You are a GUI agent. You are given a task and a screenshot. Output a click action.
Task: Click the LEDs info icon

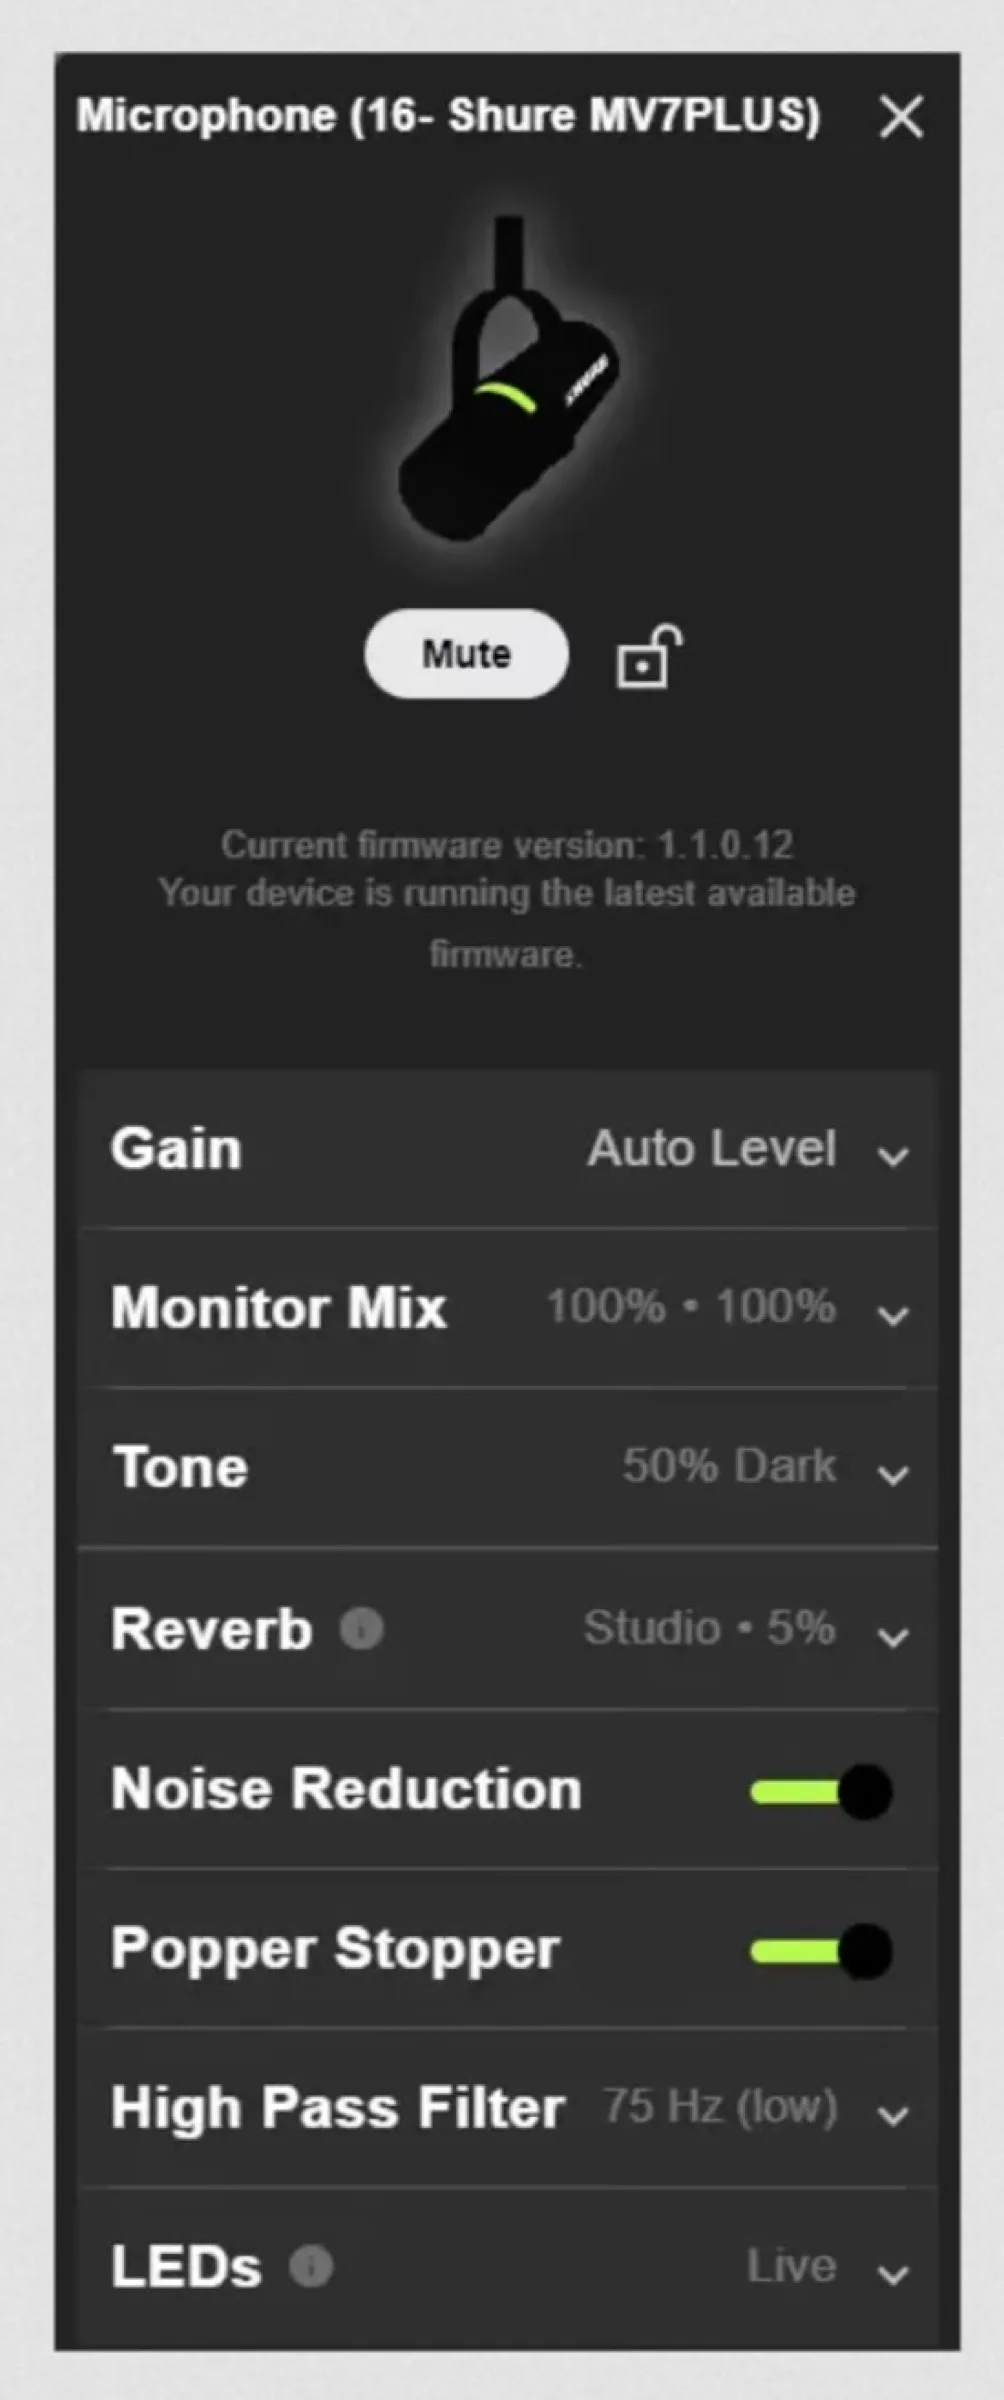tap(311, 2265)
